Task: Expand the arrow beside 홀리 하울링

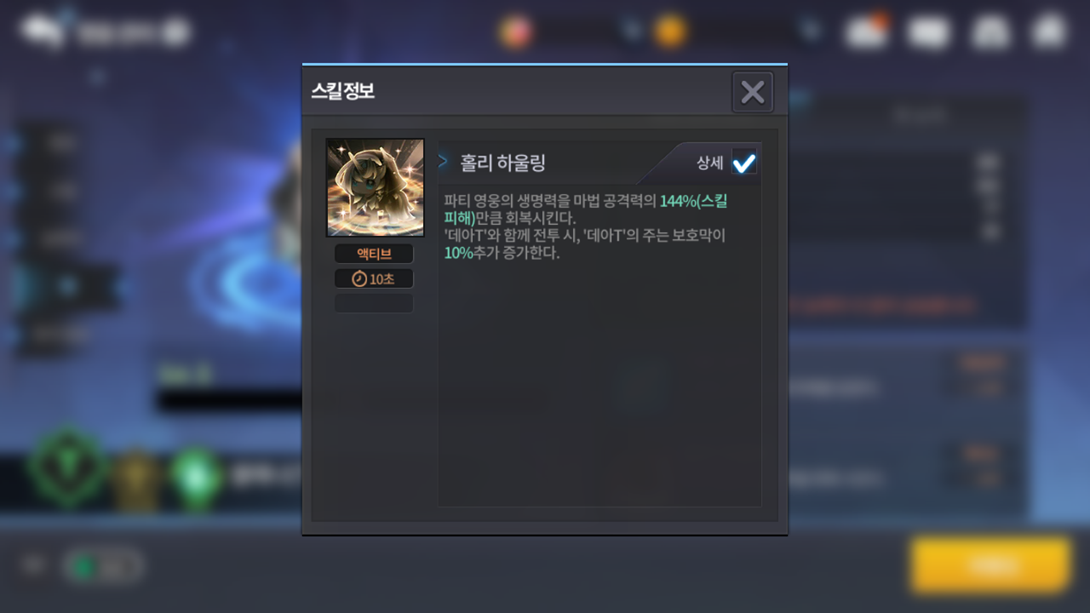Action: (x=443, y=162)
